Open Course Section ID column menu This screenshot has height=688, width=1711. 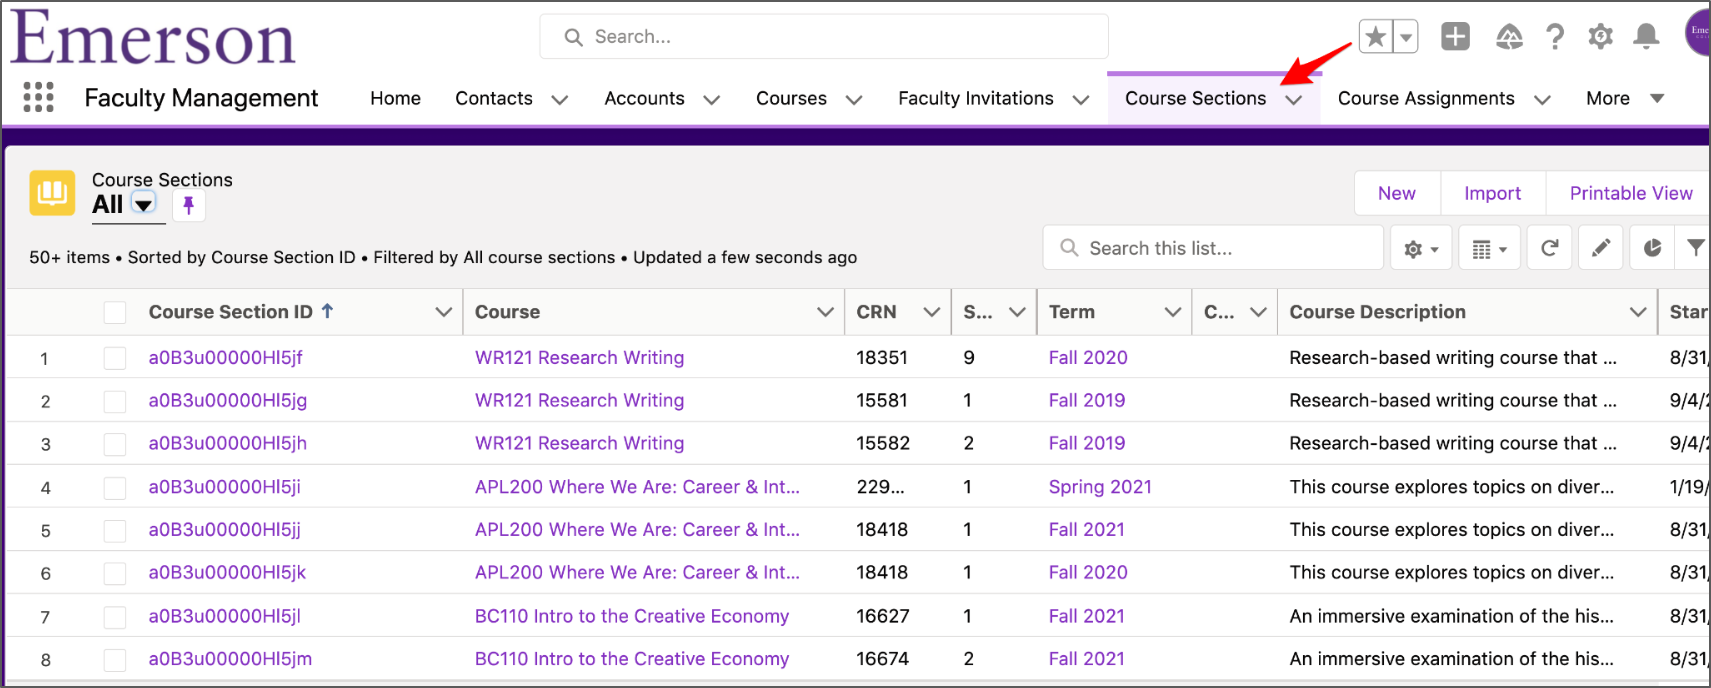(x=443, y=312)
